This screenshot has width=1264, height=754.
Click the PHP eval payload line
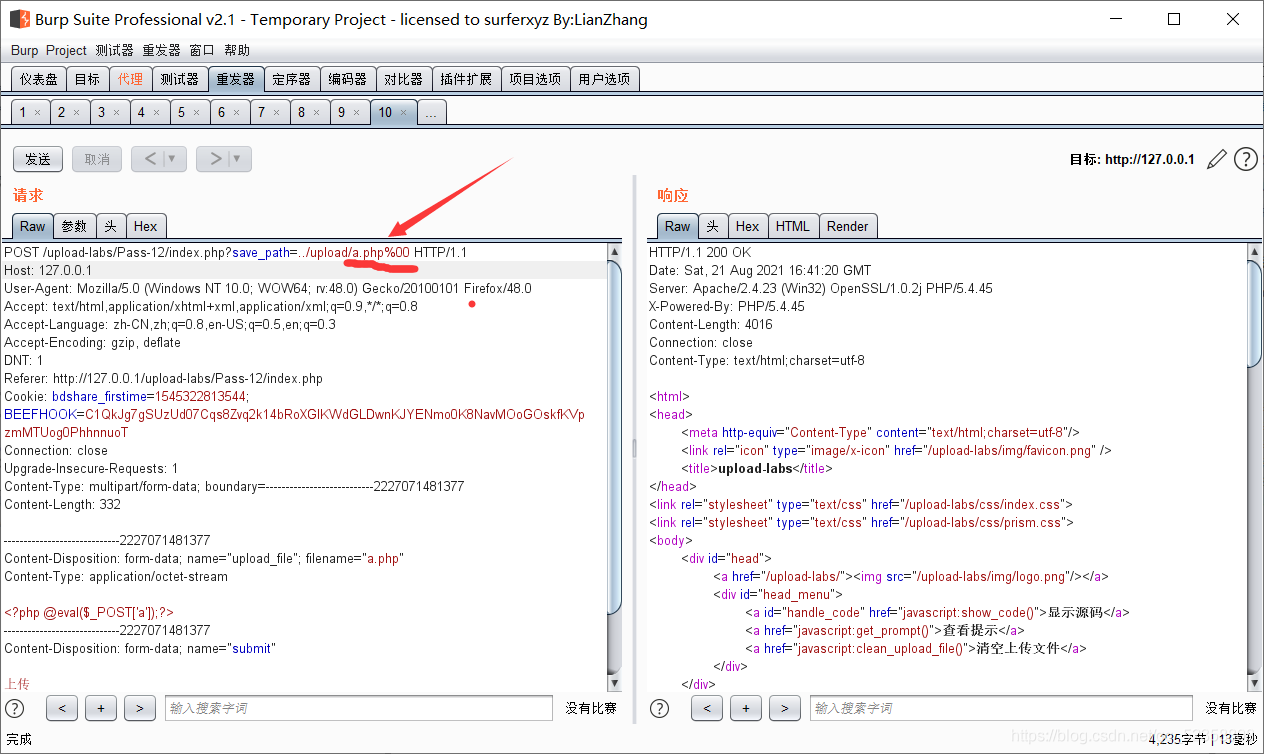(90, 612)
